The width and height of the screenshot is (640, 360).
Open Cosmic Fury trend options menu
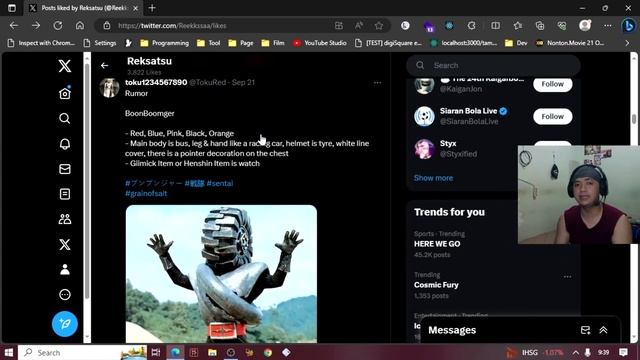[x=567, y=277]
